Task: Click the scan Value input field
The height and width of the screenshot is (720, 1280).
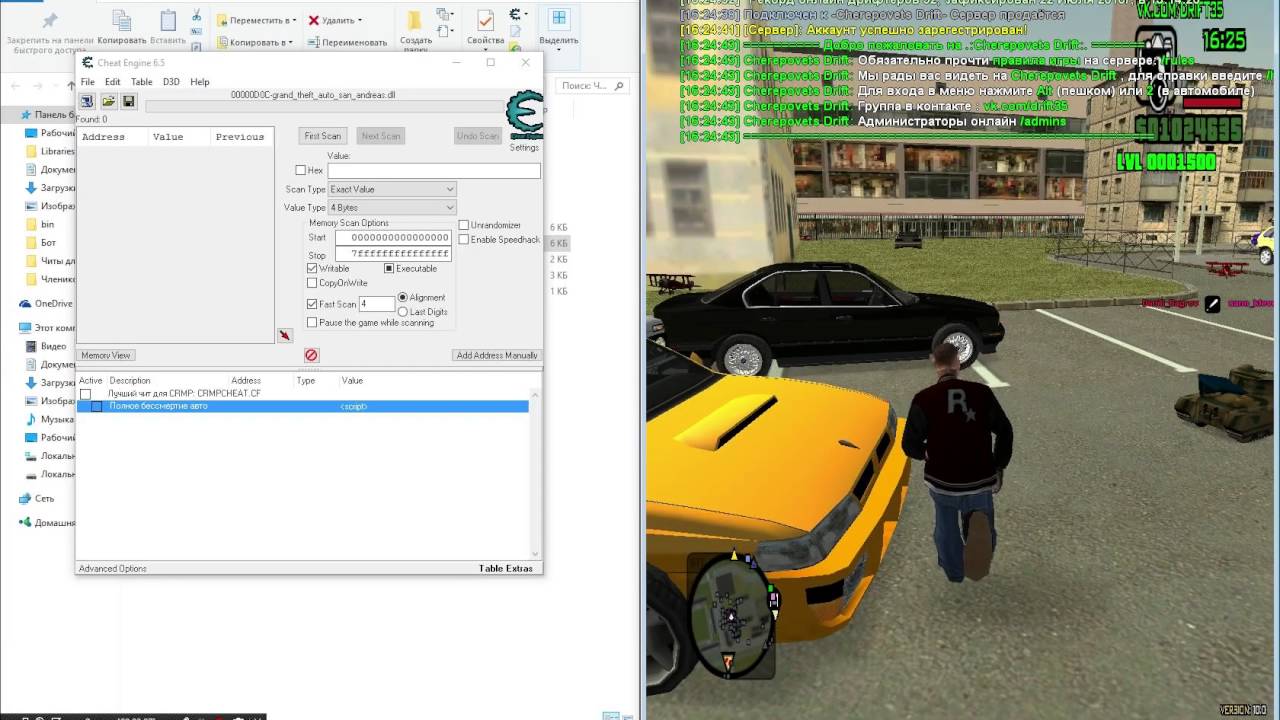Action: click(434, 171)
